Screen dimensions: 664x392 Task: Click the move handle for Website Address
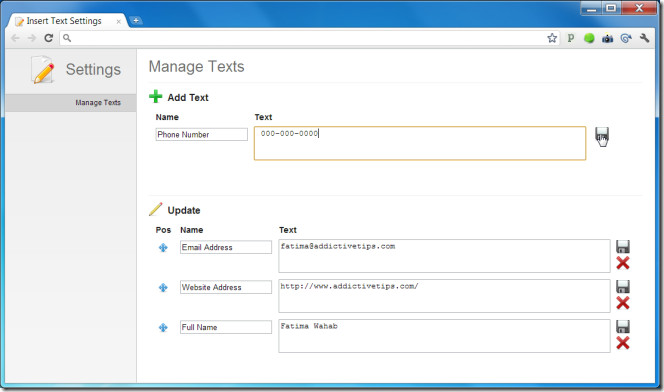[x=163, y=287]
